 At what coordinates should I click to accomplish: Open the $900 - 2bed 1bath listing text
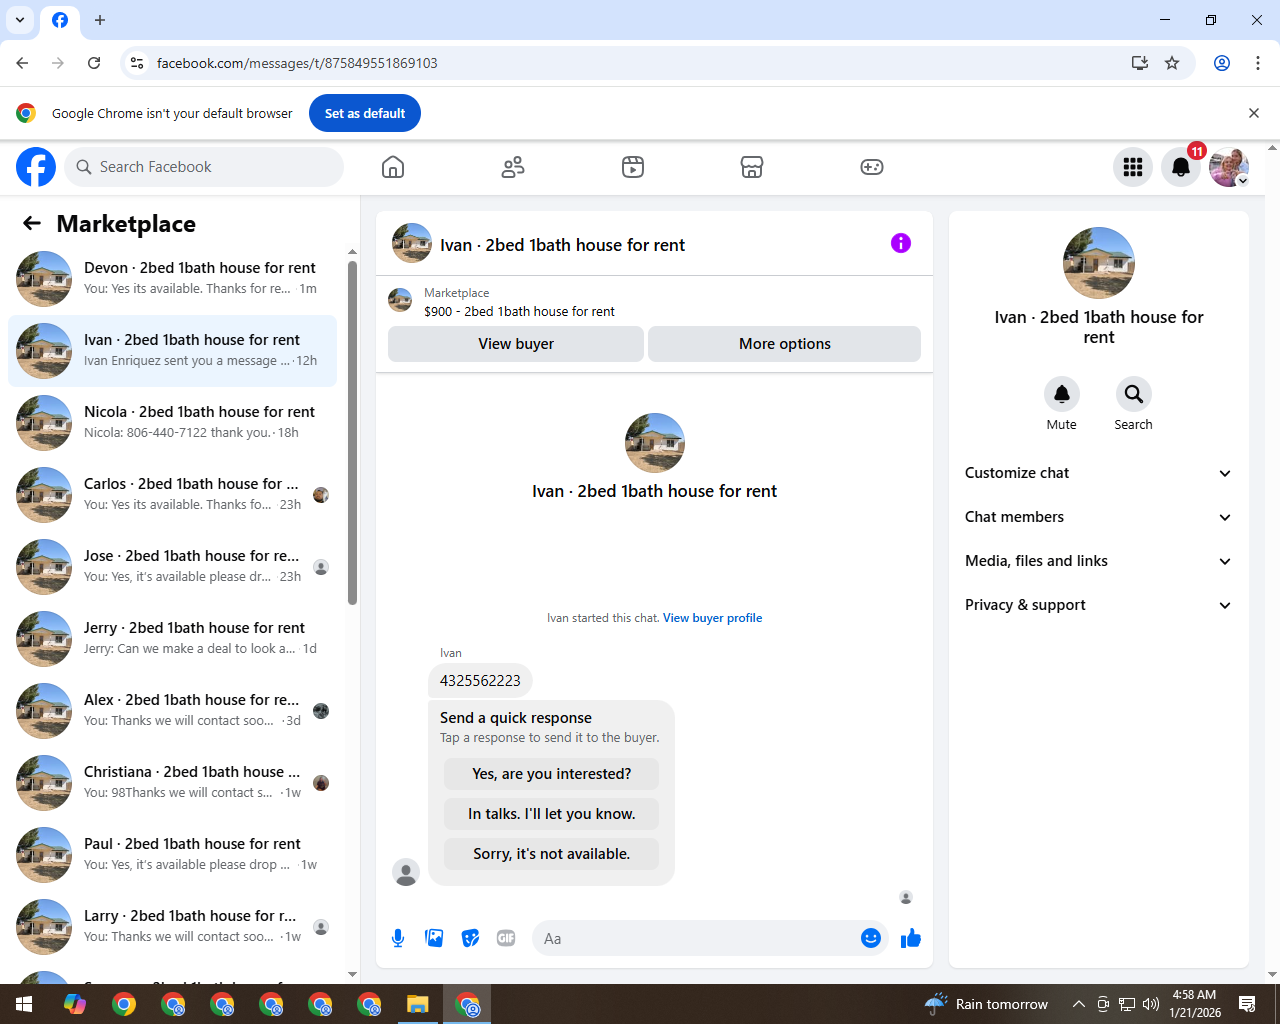pyautogui.click(x=519, y=311)
